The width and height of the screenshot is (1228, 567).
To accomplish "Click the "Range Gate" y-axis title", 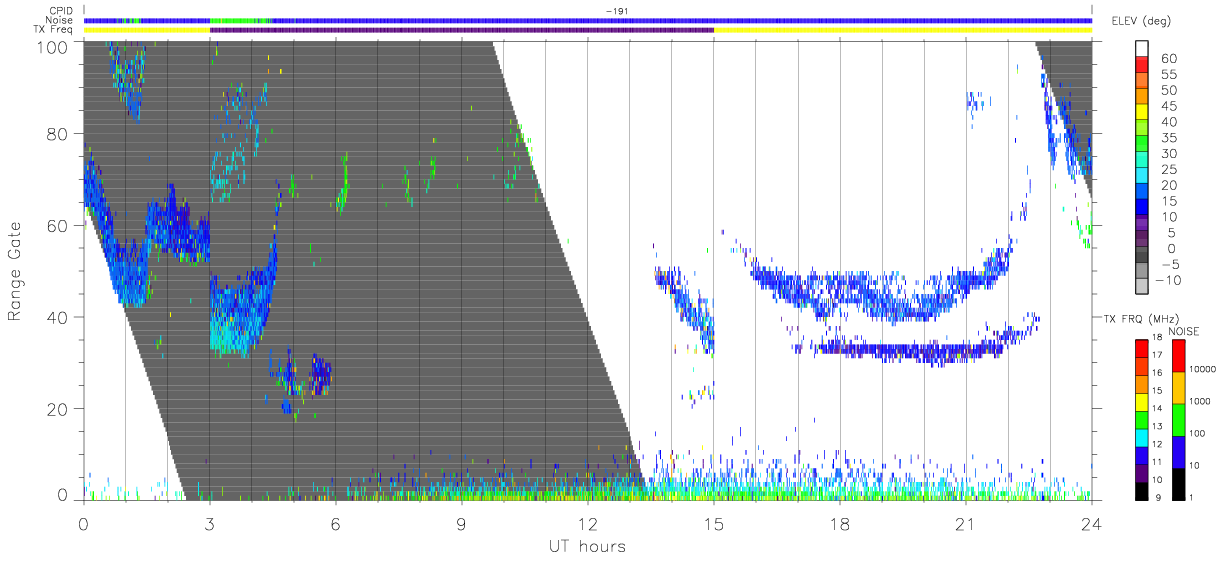I will 15,271.
